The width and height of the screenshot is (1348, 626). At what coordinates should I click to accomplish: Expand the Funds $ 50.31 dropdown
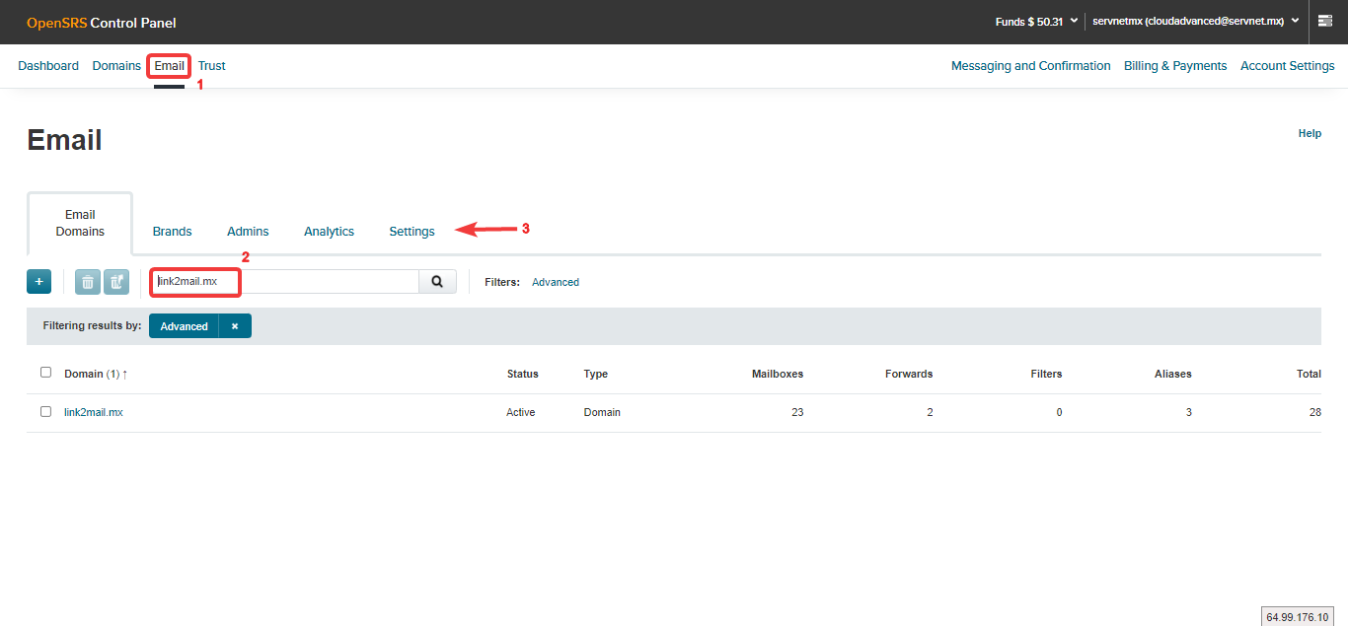(1036, 21)
